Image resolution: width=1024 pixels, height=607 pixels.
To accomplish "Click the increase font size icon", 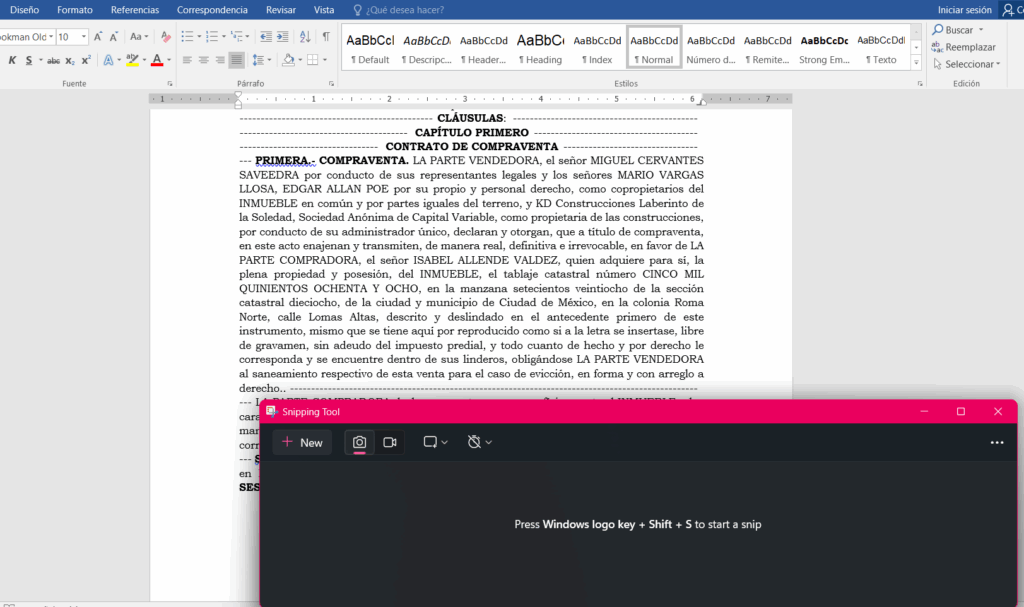I will (x=99, y=37).
